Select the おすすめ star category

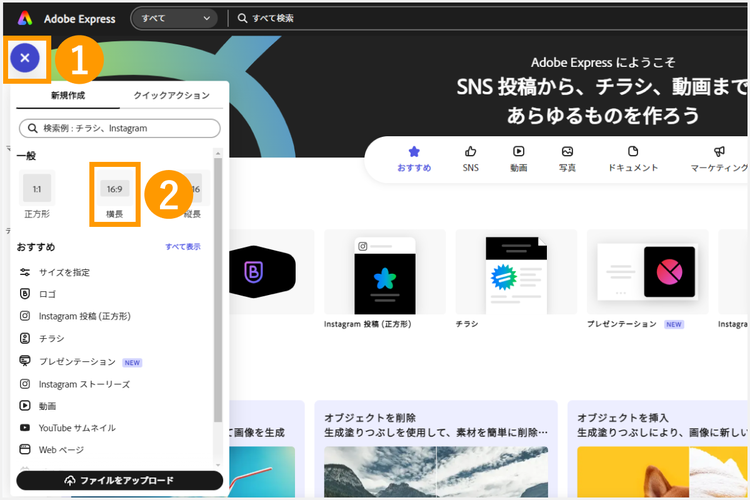point(414,159)
